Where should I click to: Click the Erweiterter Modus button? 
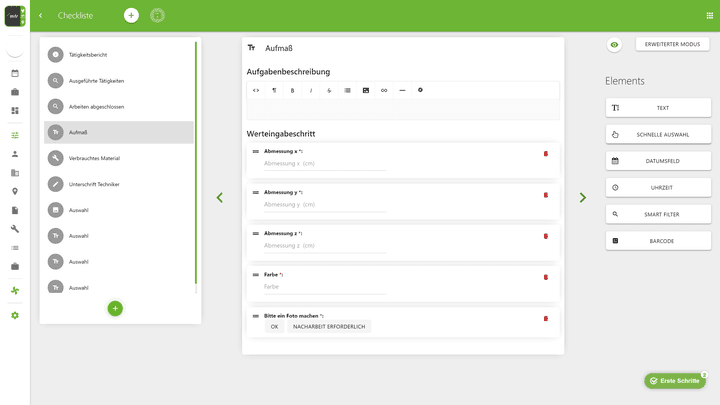pos(672,45)
